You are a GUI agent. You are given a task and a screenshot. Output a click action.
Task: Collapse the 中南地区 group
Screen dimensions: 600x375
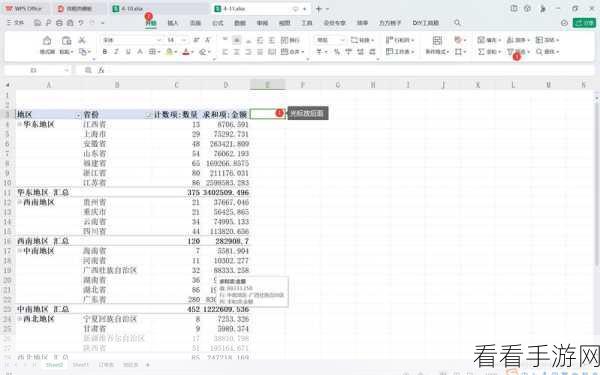pyautogui.click(x=19, y=251)
